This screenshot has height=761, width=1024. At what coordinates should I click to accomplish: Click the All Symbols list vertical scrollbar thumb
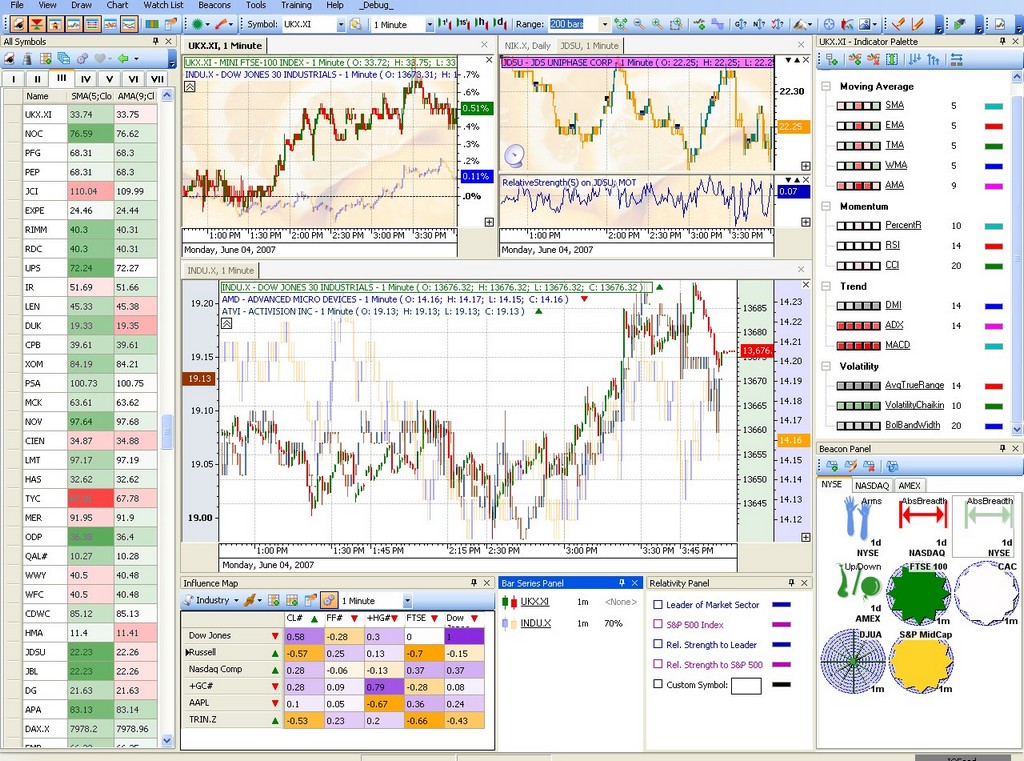[167, 431]
